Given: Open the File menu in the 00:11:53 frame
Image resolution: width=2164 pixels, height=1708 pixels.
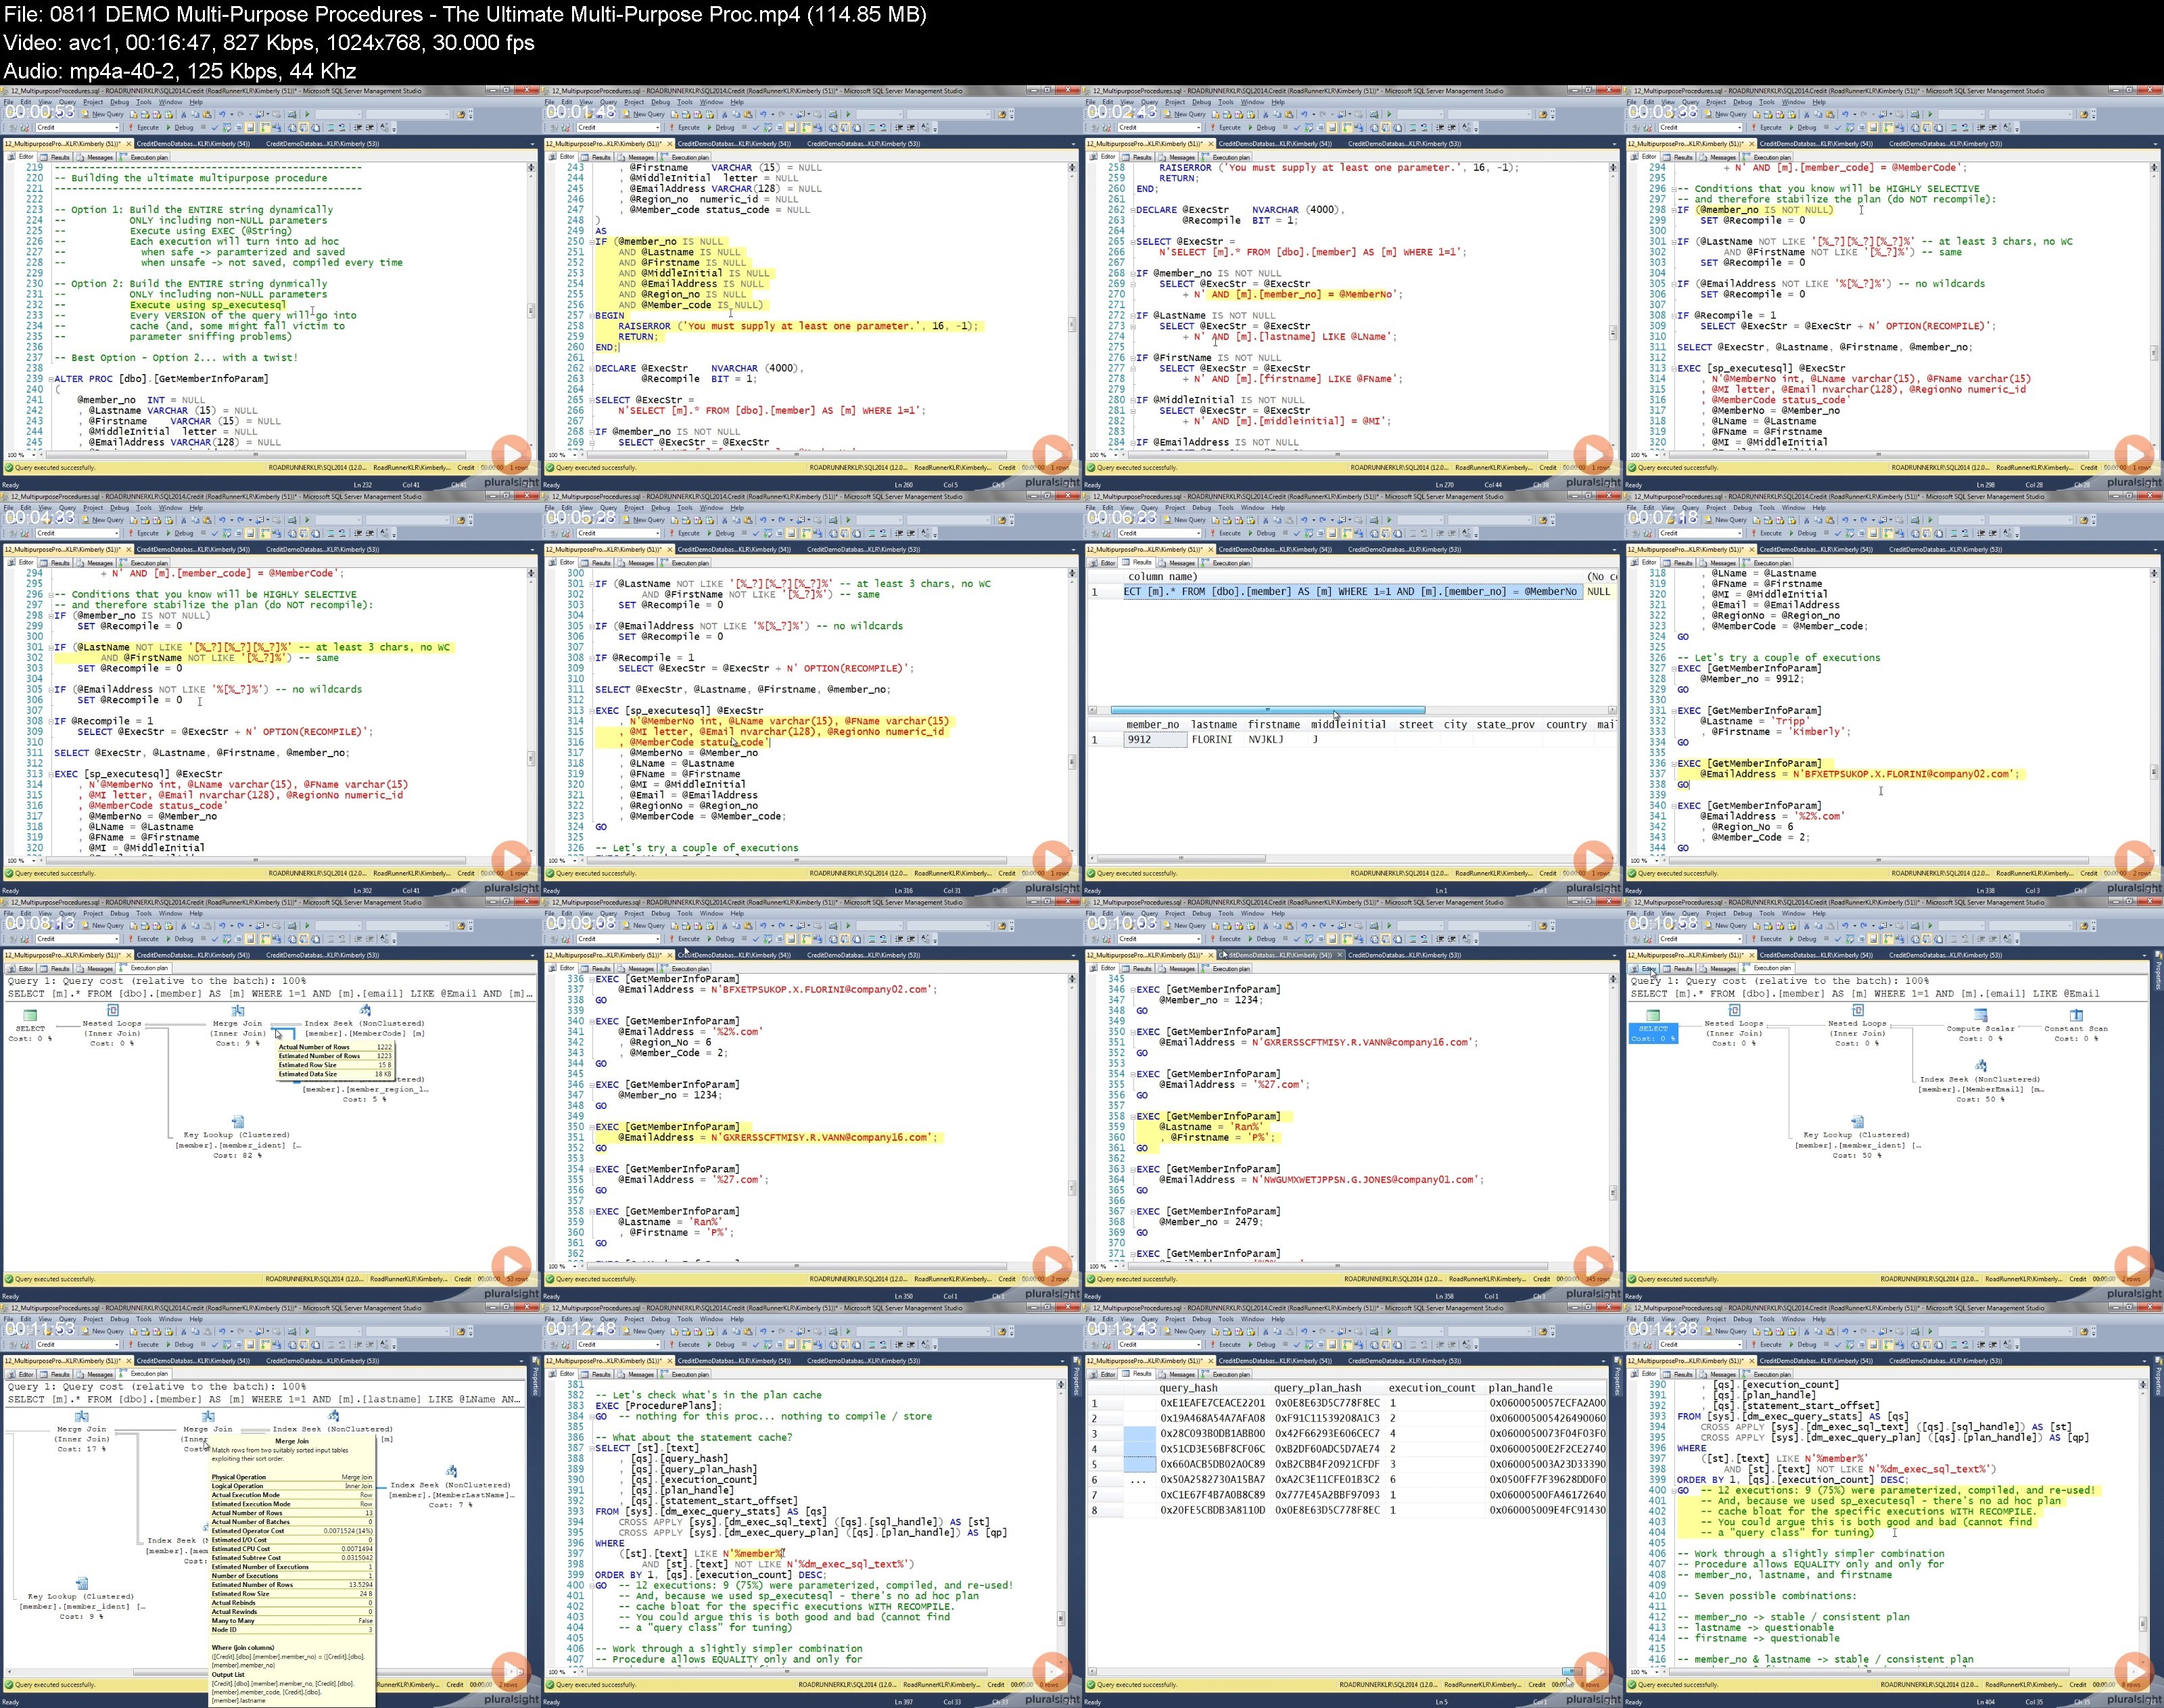Looking at the screenshot, I should pyautogui.click(x=8, y=1319).
